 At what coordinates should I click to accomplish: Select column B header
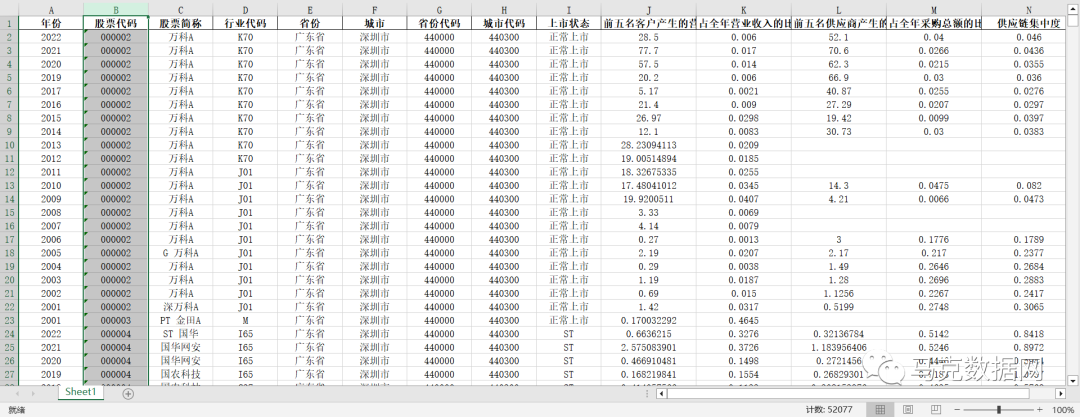116,8
